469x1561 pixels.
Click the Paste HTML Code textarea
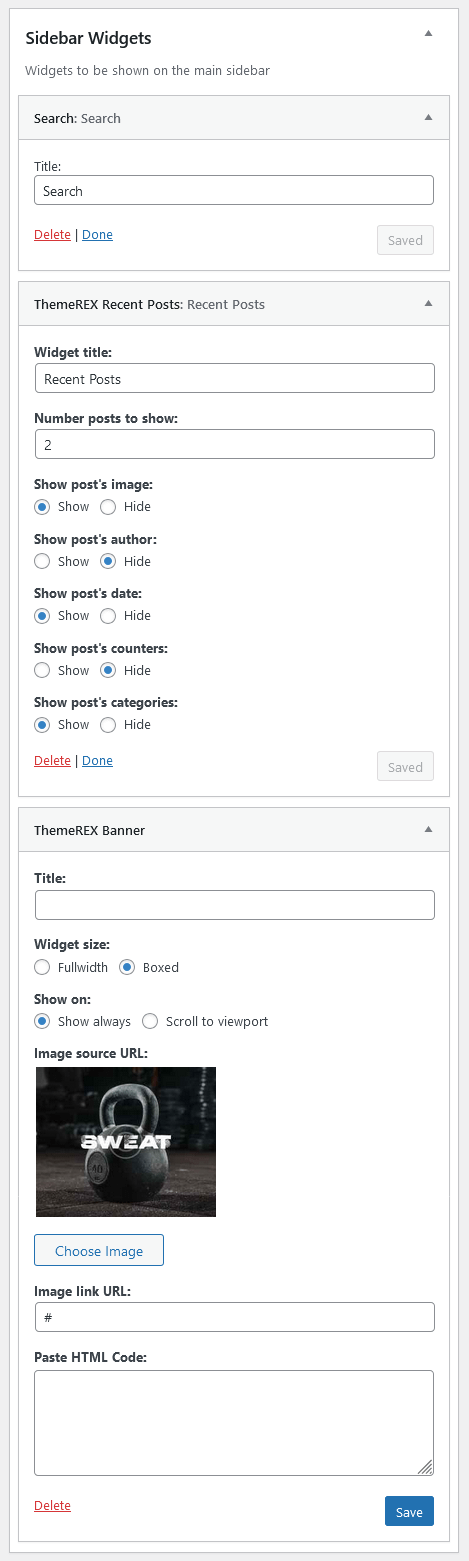234,1423
